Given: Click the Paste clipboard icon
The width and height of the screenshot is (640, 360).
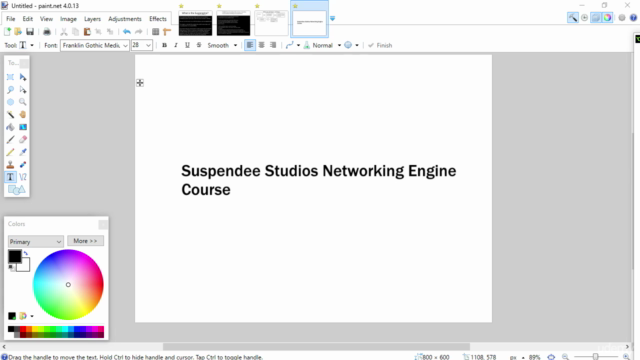Looking at the screenshot, I should pyautogui.click(x=87, y=32).
